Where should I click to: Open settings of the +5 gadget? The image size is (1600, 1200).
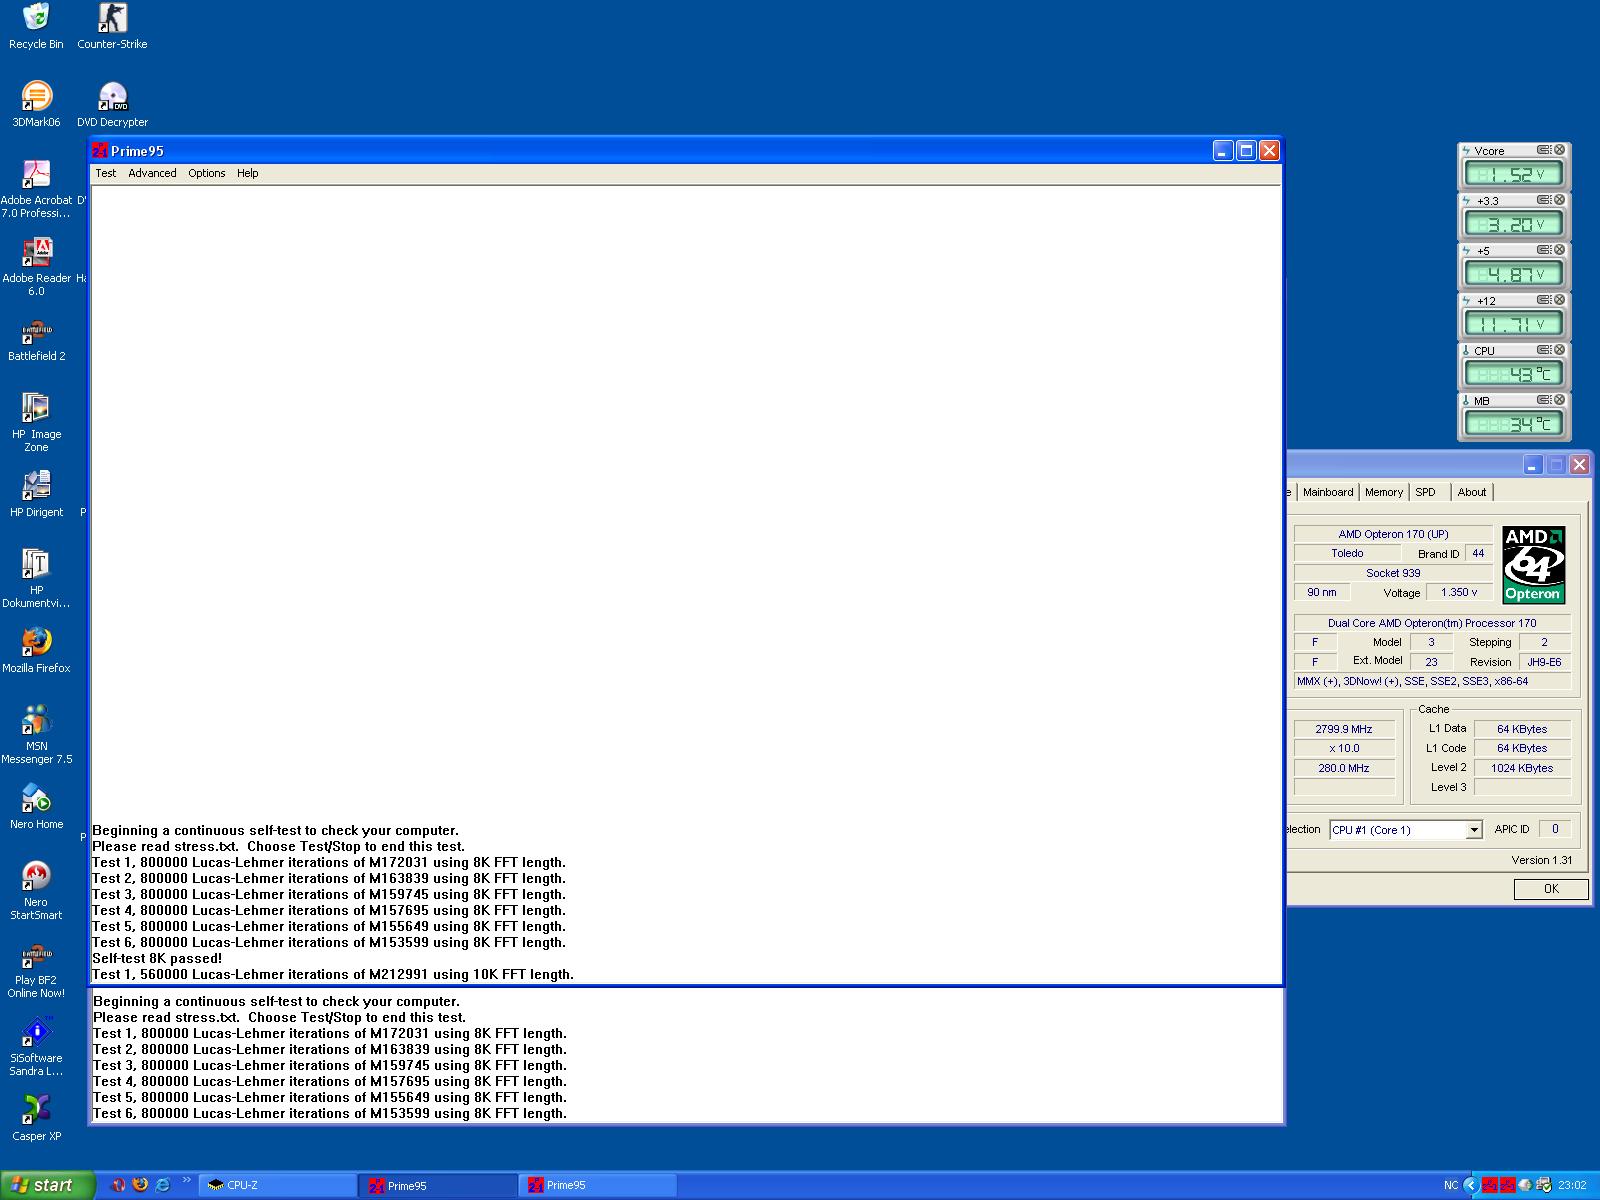1544,250
